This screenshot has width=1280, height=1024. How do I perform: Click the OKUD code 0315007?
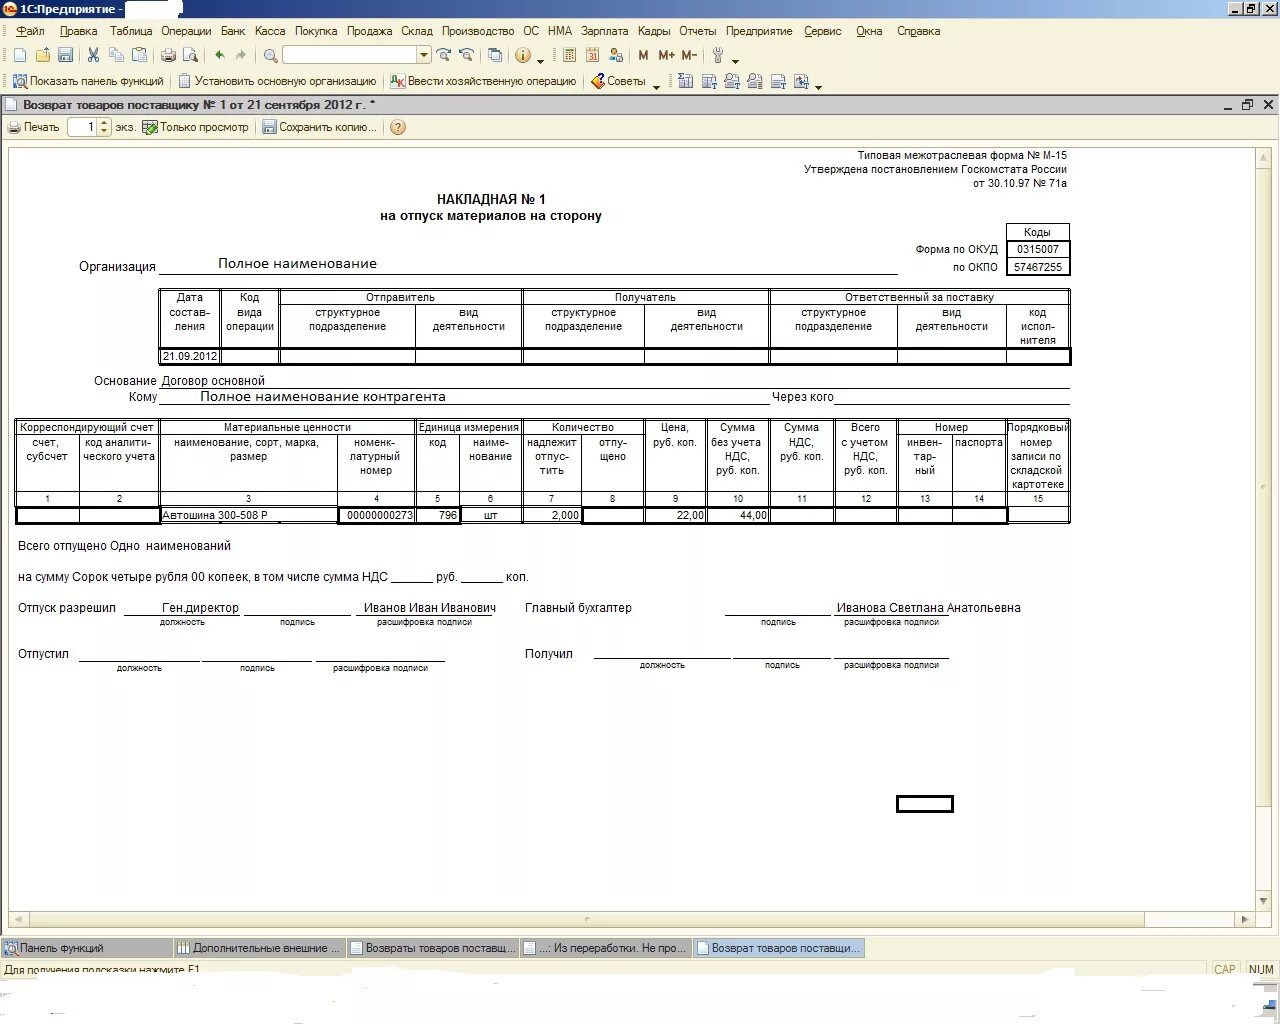pos(1038,249)
